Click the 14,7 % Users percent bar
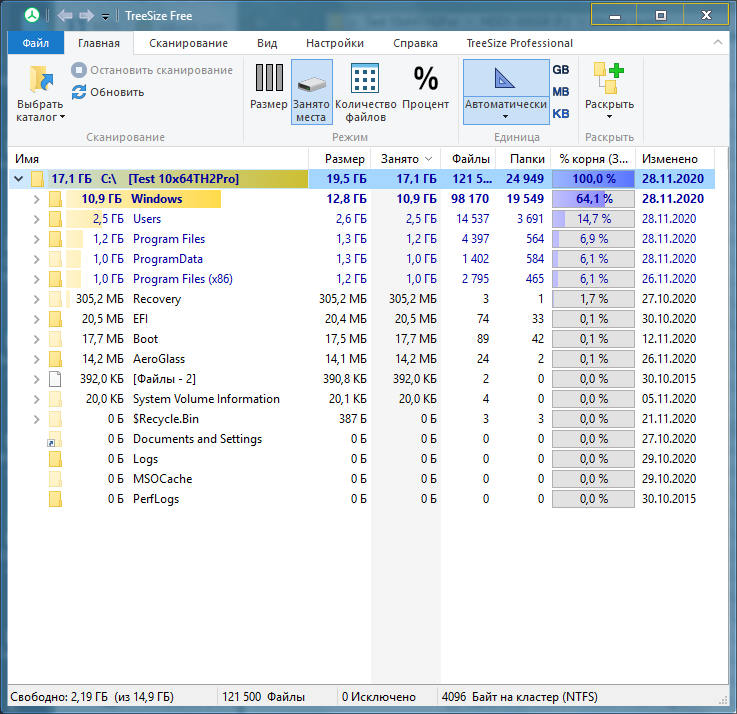 click(593, 219)
